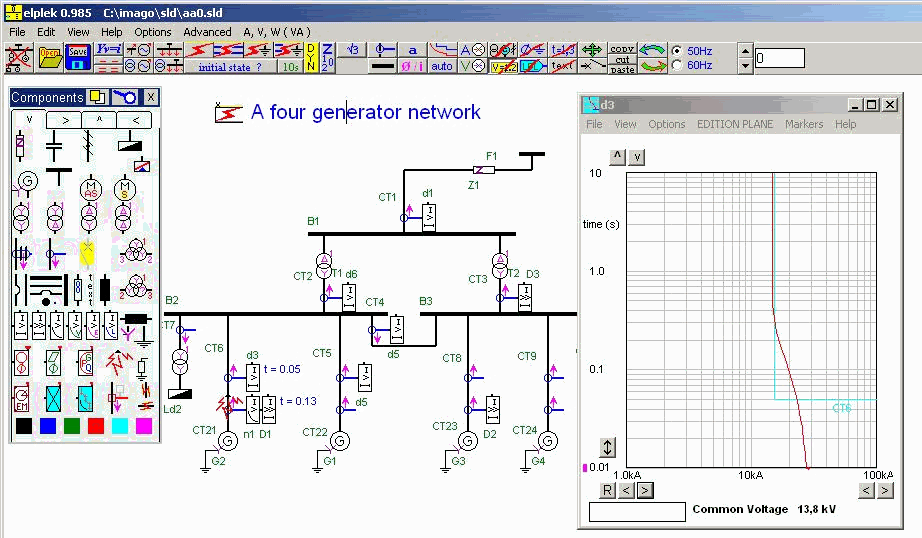Click the yellow DYN toolbar button
This screenshot has width=922, height=538.
pyautogui.click(x=312, y=58)
